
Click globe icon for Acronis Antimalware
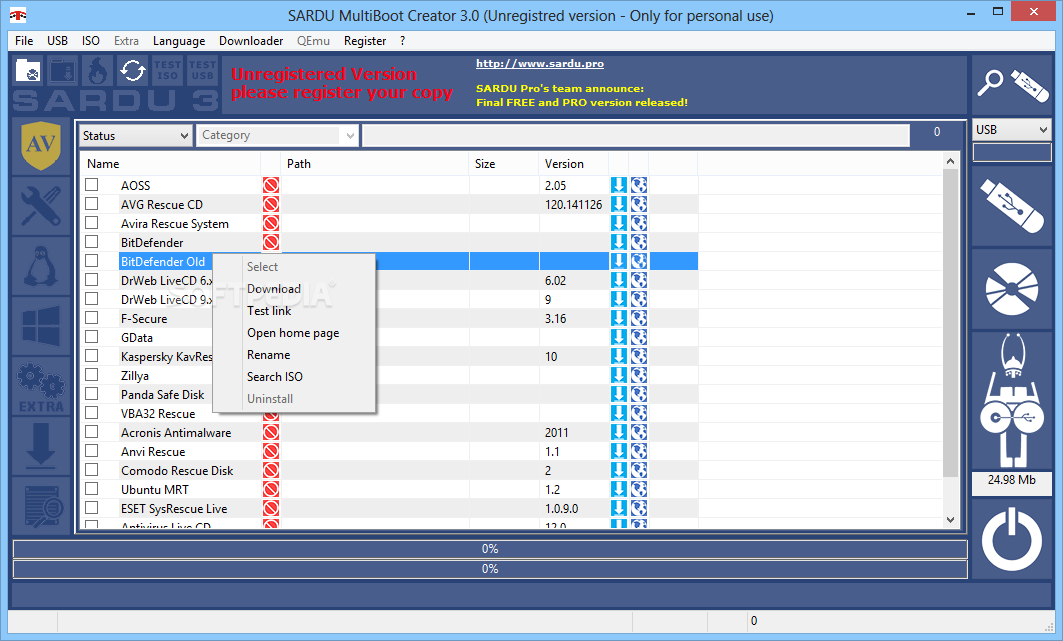coord(639,432)
